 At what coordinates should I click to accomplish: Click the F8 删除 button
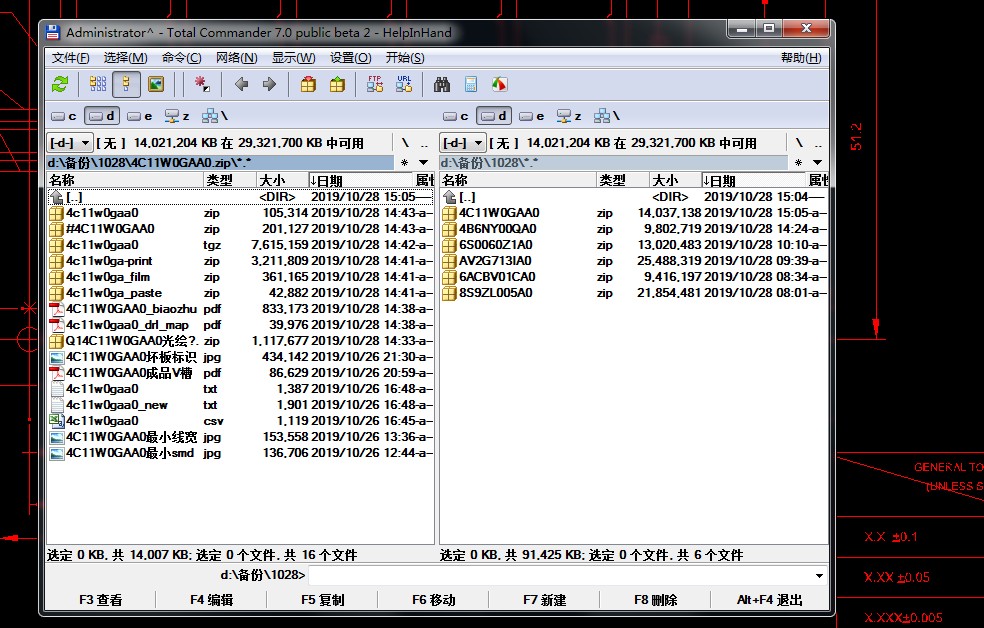(x=656, y=600)
